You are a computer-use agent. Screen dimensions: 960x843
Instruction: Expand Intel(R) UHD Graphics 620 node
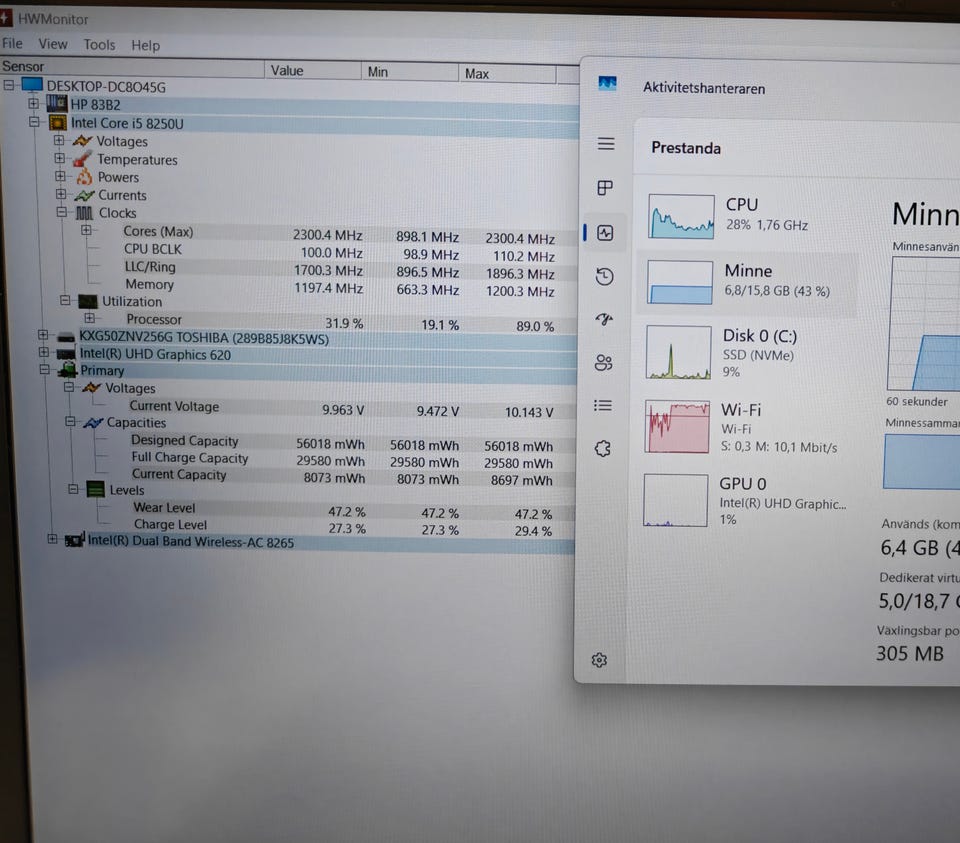click(43, 352)
